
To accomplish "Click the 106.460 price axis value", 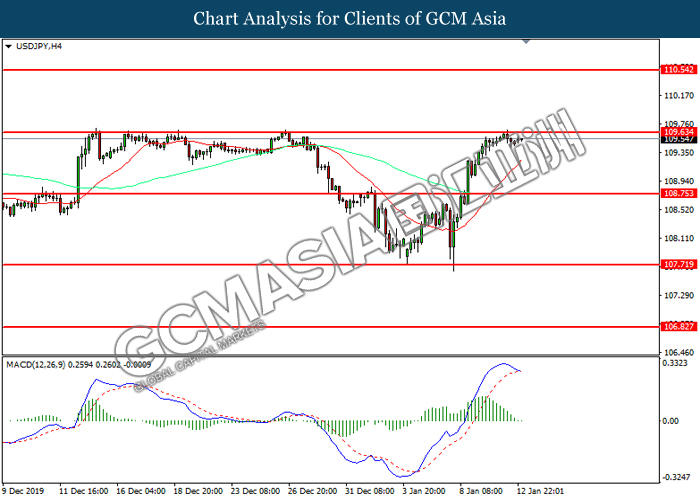I will 679,353.
